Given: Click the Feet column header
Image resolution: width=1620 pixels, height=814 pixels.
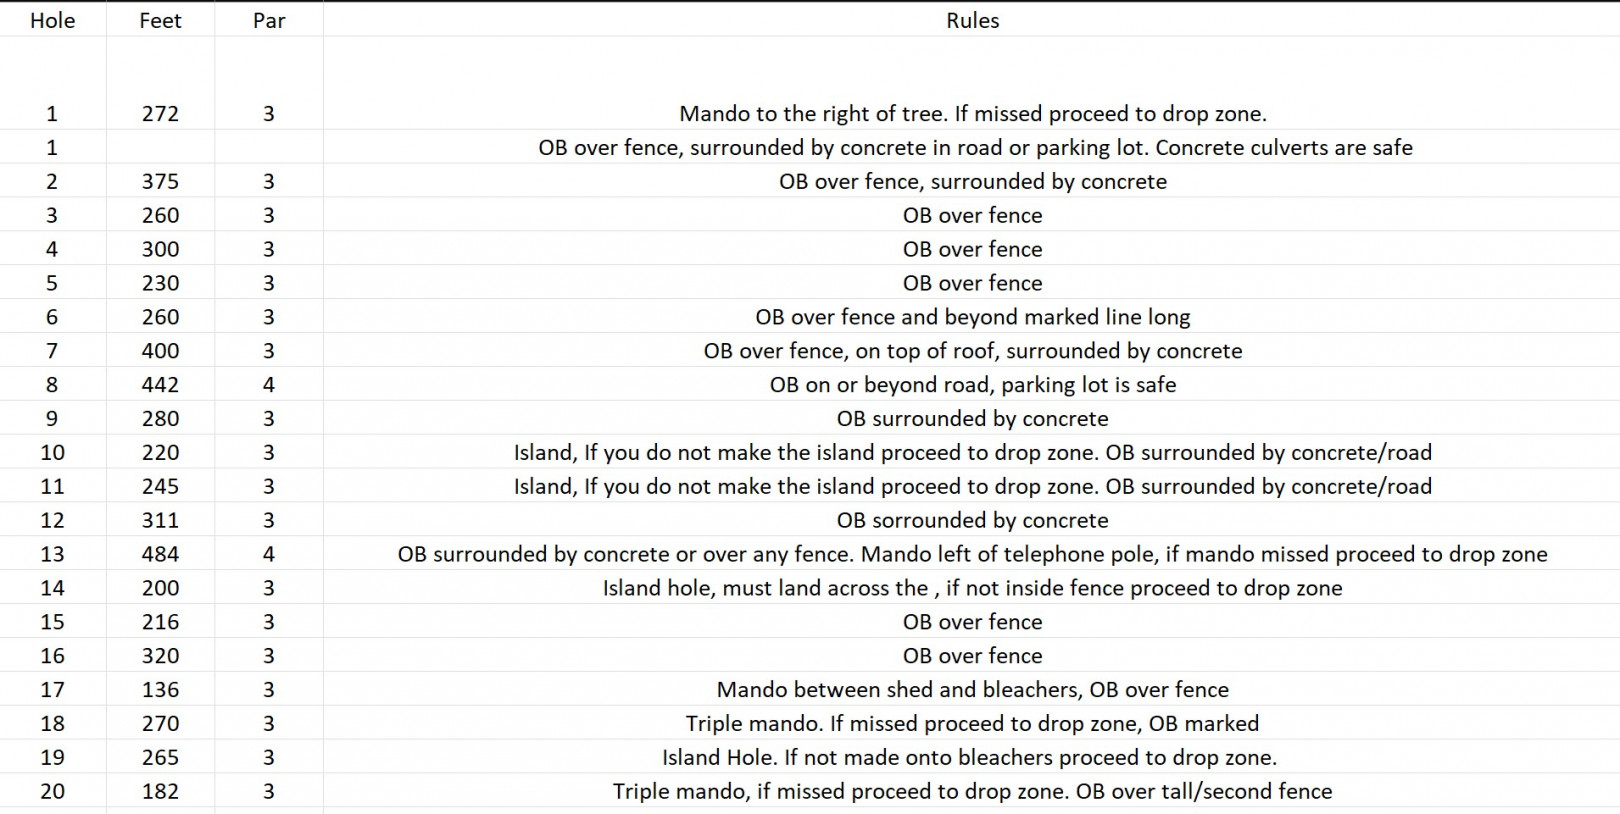Looking at the screenshot, I should (x=160, y=20).
